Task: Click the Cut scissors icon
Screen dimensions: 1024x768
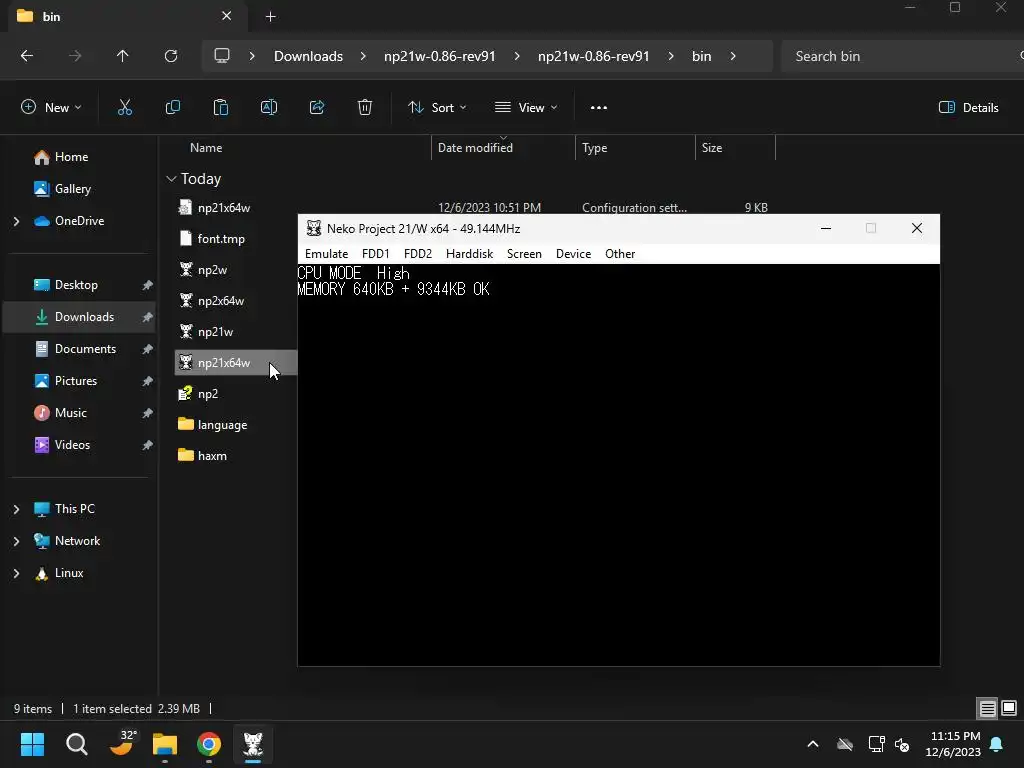Action: pos(124,108)
